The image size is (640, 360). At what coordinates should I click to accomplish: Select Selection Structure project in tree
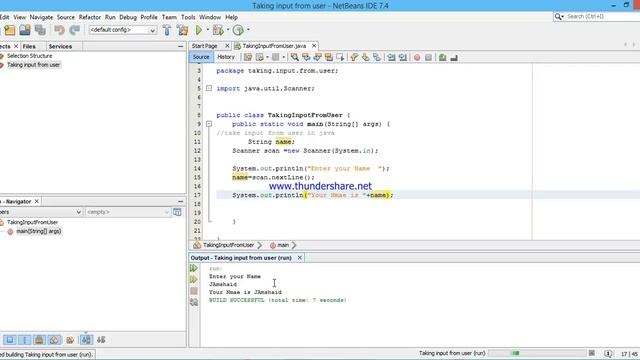(x=29, y=56)
